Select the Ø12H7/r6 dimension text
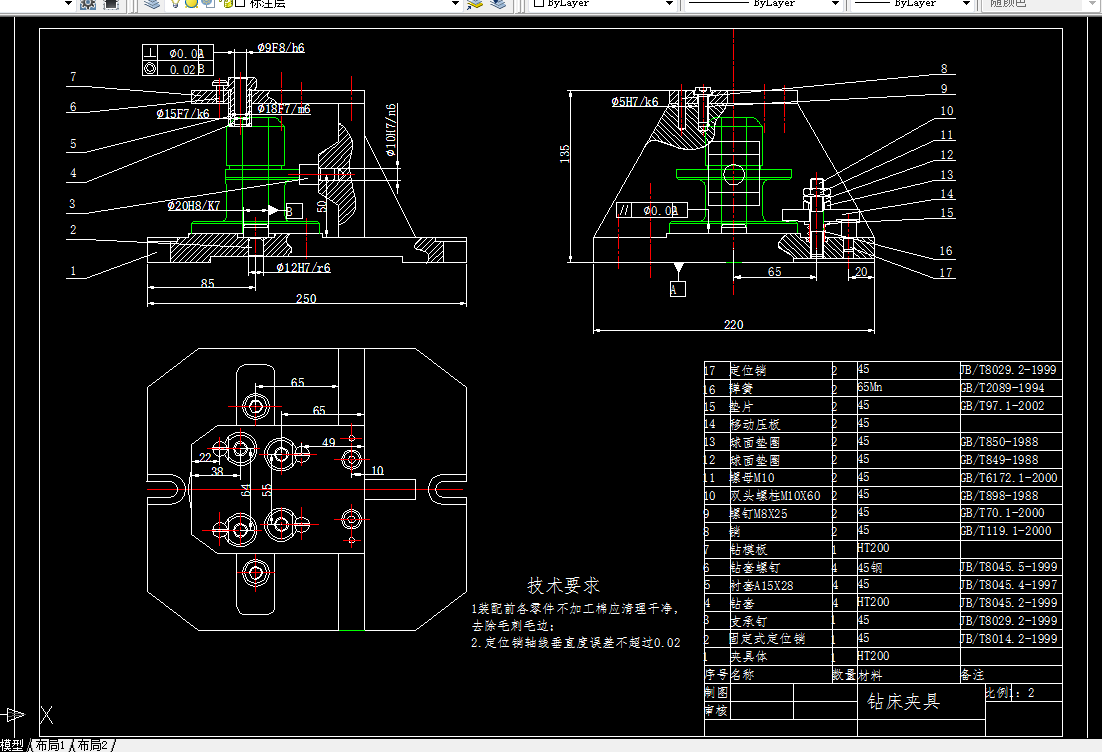This screenshot has width=1102, height=752. (304, 268)
